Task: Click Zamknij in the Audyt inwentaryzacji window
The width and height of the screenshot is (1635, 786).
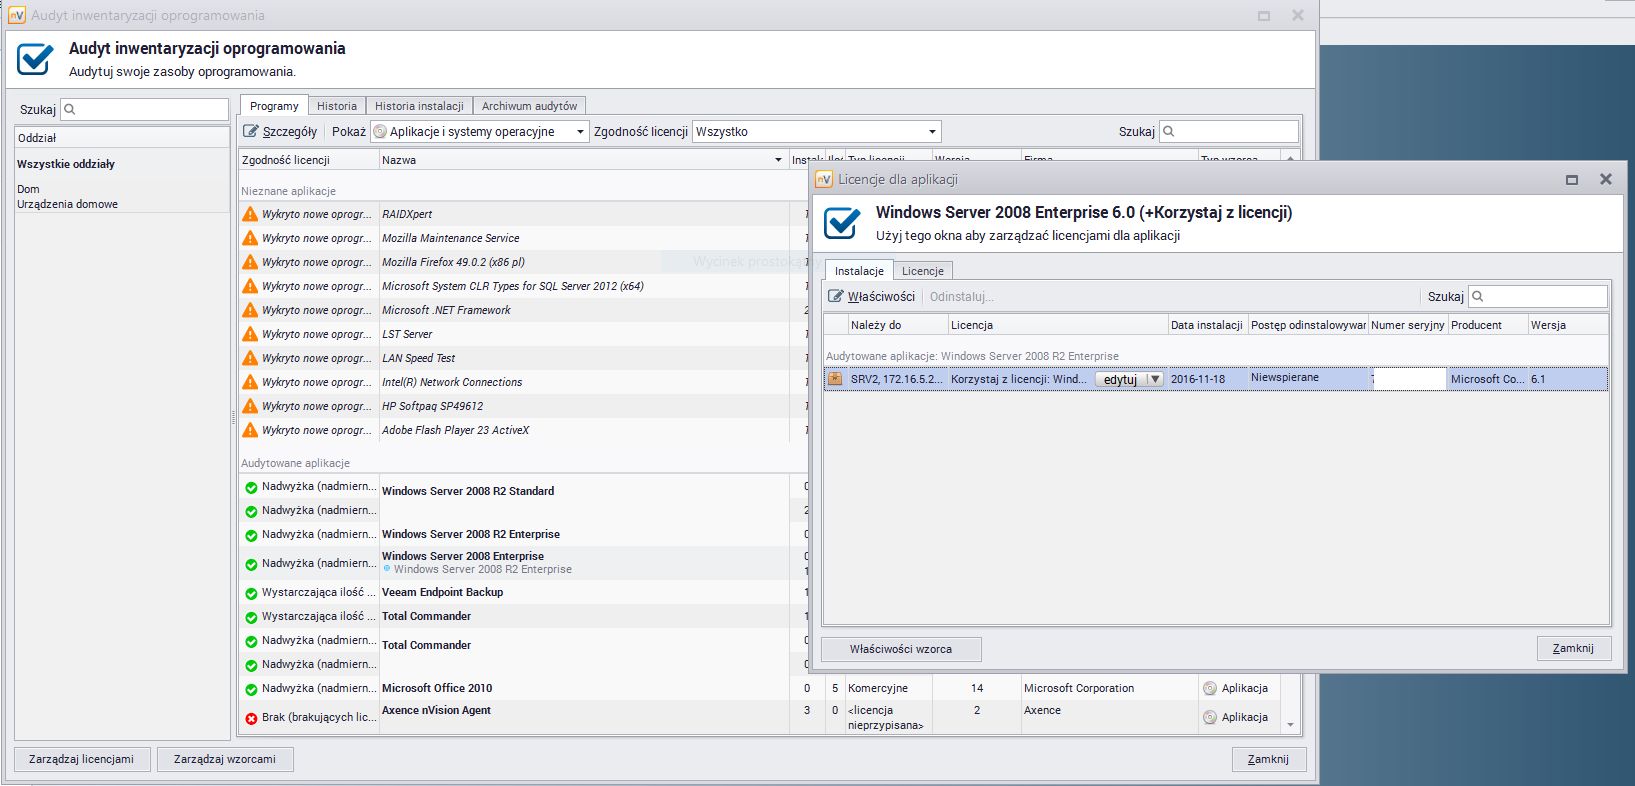Action: point(1268,759)
